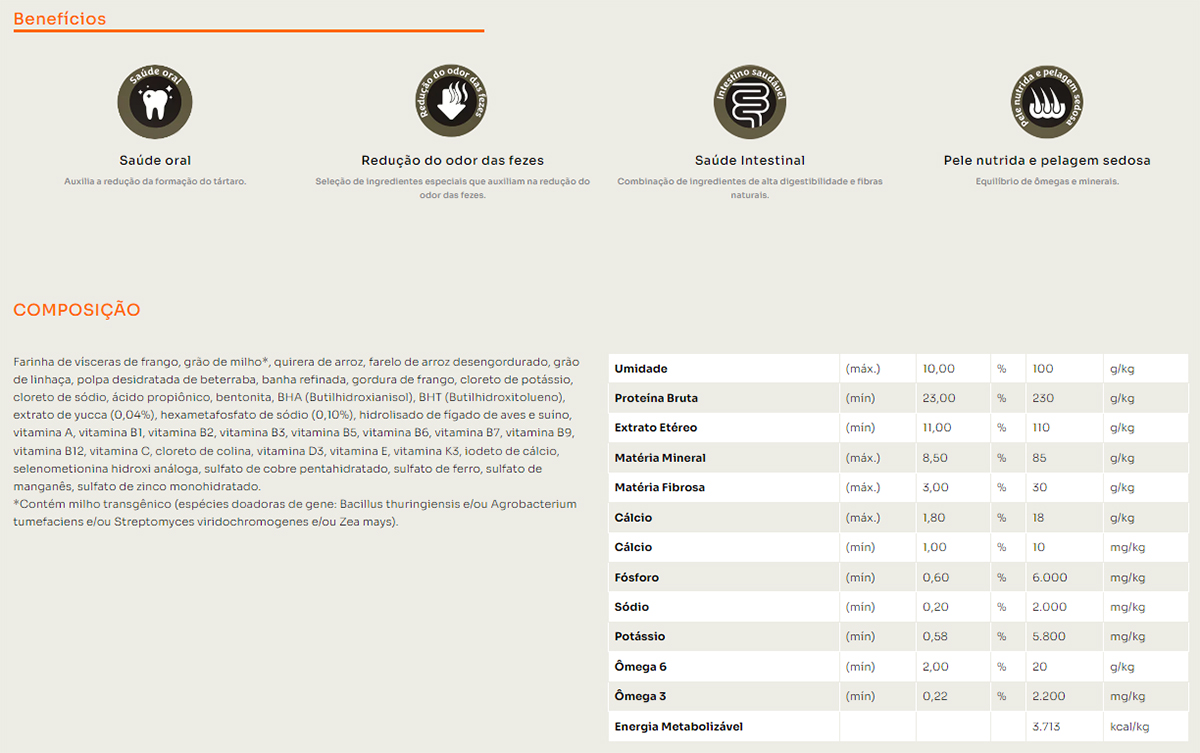Select the Umidade row label in table
Screen dimensions: 1200x753
click(641, 369)
